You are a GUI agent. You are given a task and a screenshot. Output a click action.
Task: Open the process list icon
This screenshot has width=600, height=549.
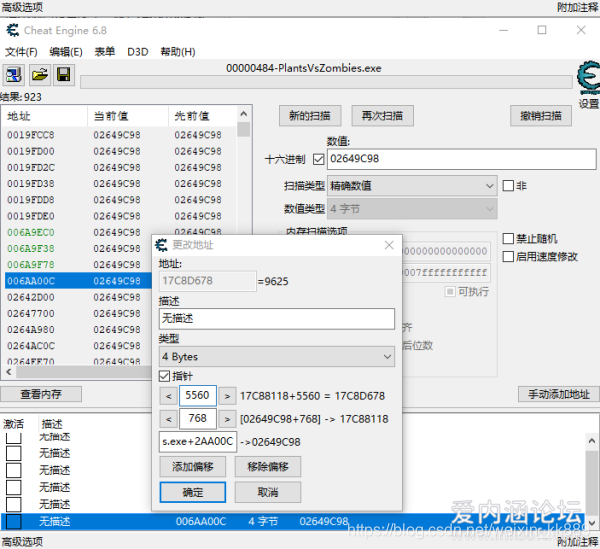[x=14, y=74]
